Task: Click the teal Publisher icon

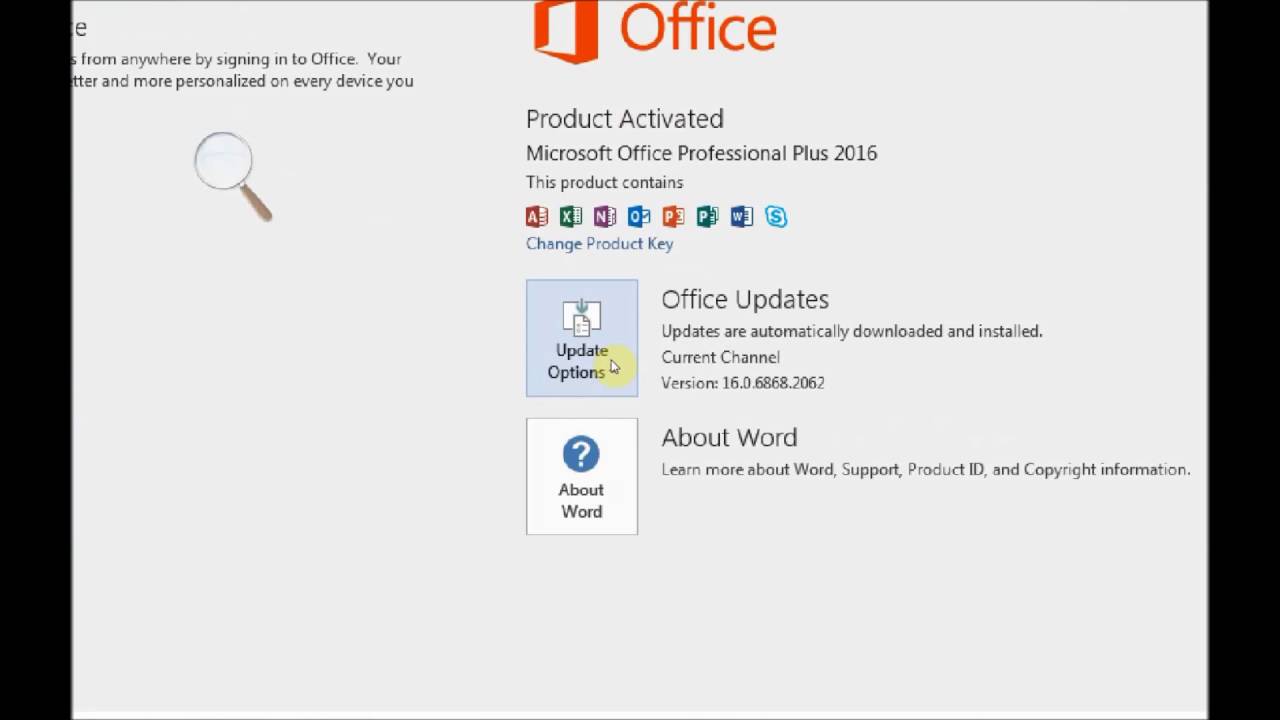Action: point(707,216)
